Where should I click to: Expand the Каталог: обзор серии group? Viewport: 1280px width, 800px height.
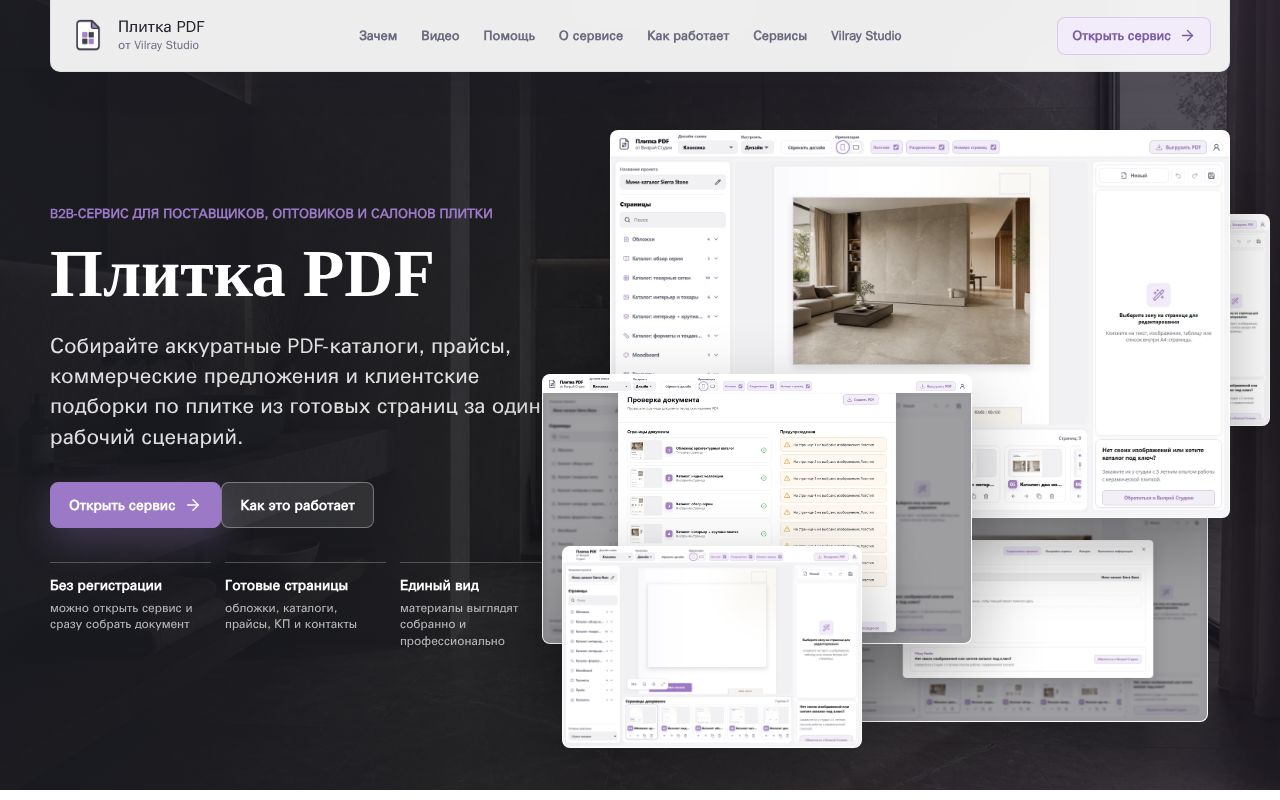point(716,258)
